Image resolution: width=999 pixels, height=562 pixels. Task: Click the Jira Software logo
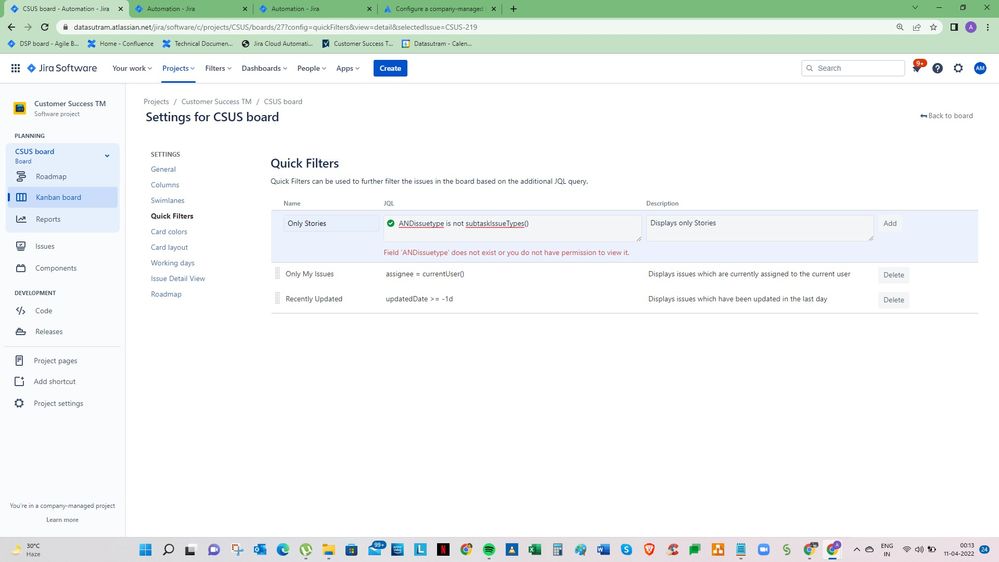62,68
